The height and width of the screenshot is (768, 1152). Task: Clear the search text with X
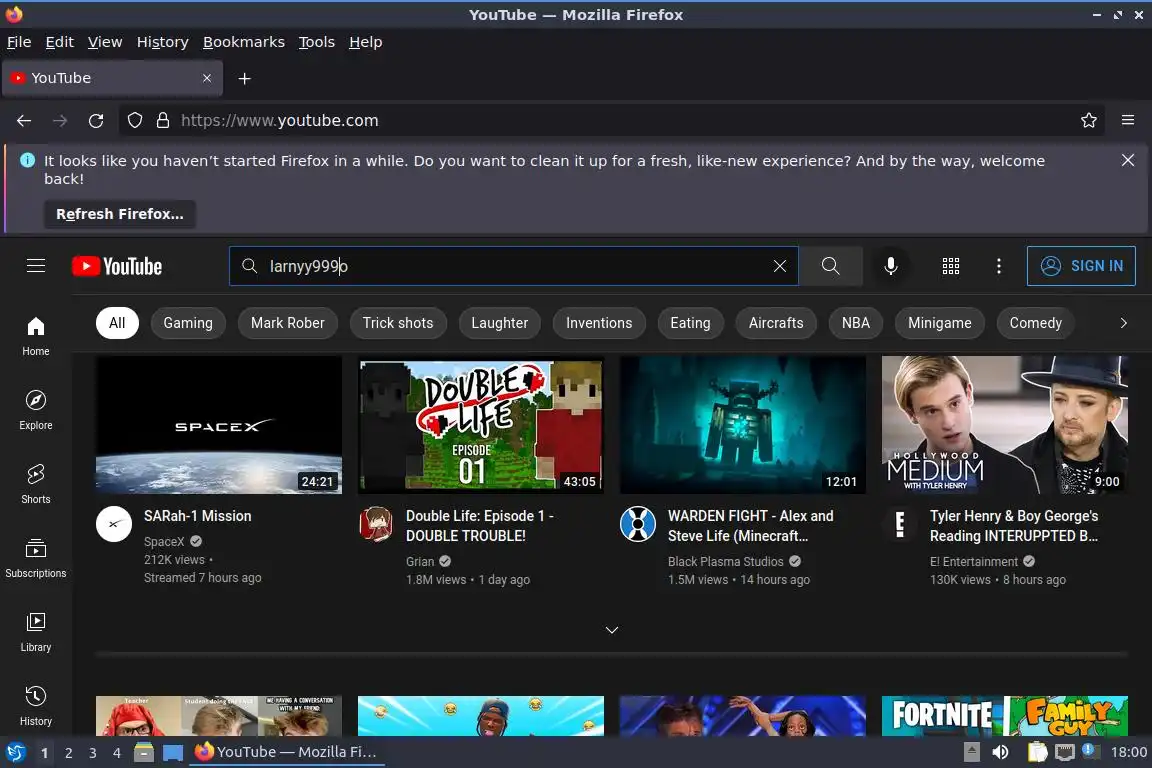(x=780, y=266)
